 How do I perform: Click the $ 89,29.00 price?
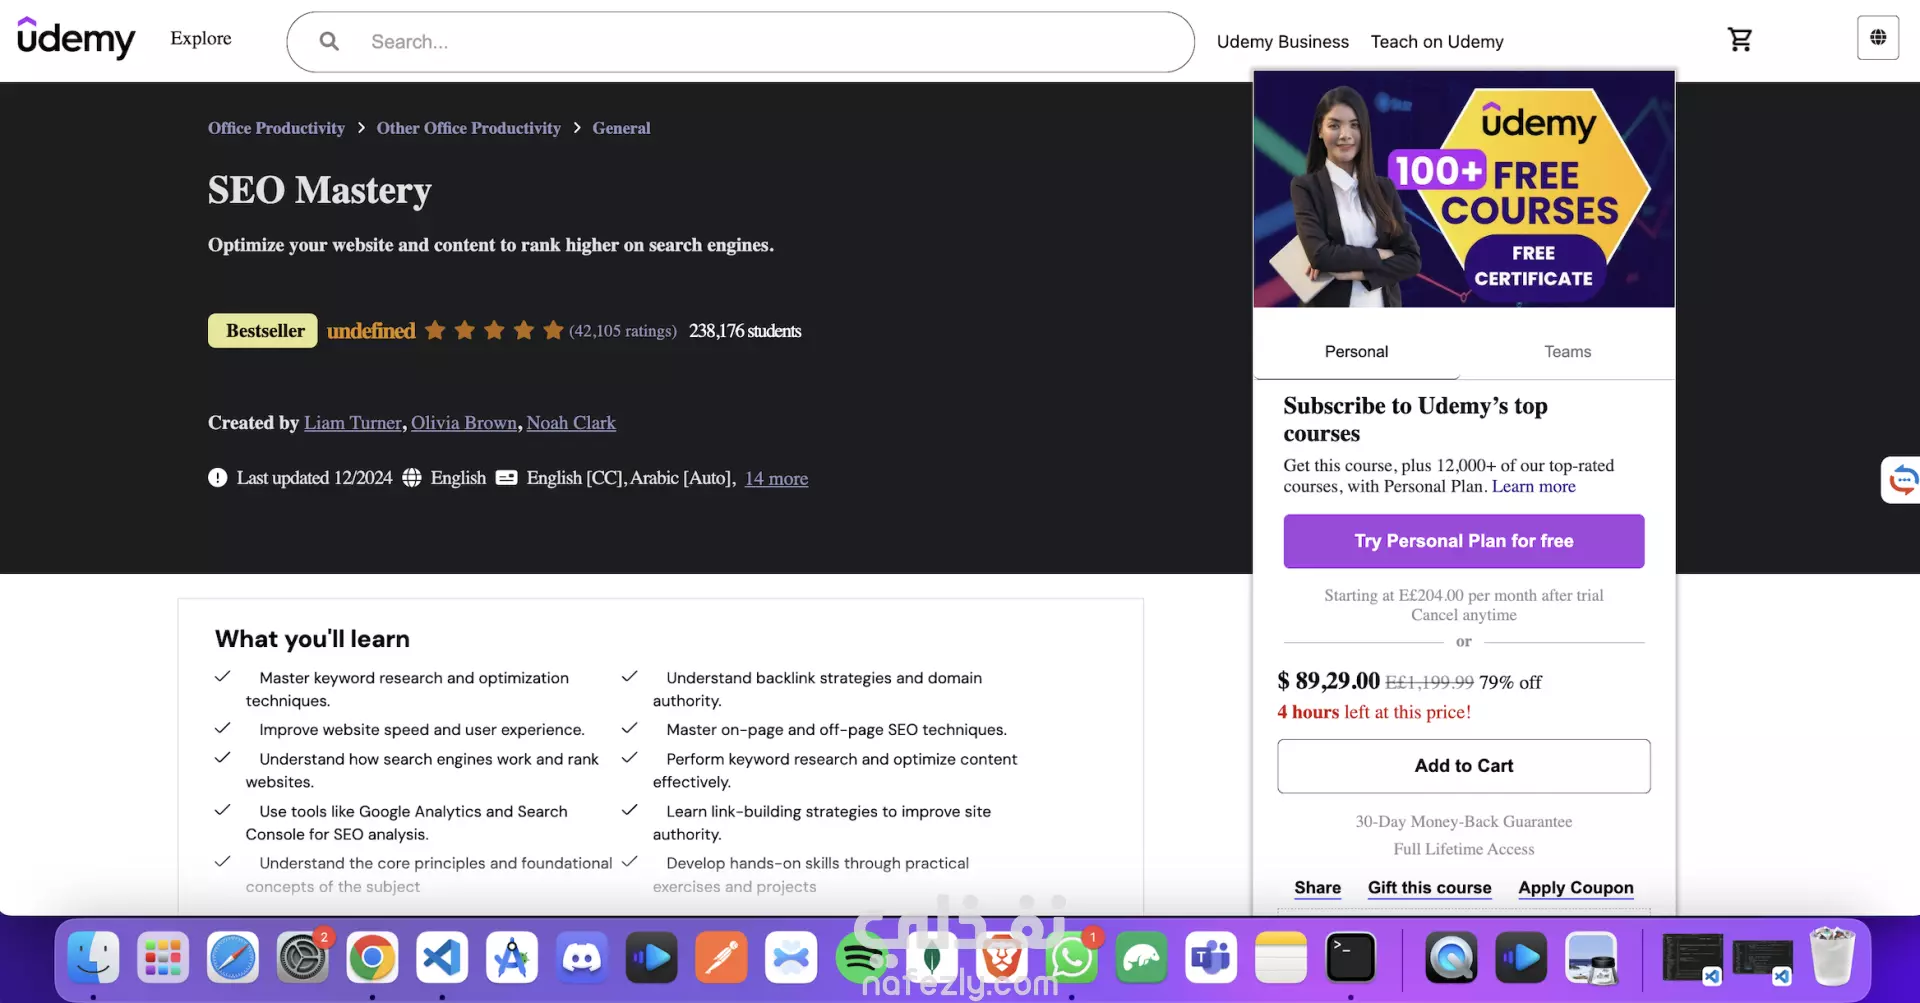(1329, 681)
